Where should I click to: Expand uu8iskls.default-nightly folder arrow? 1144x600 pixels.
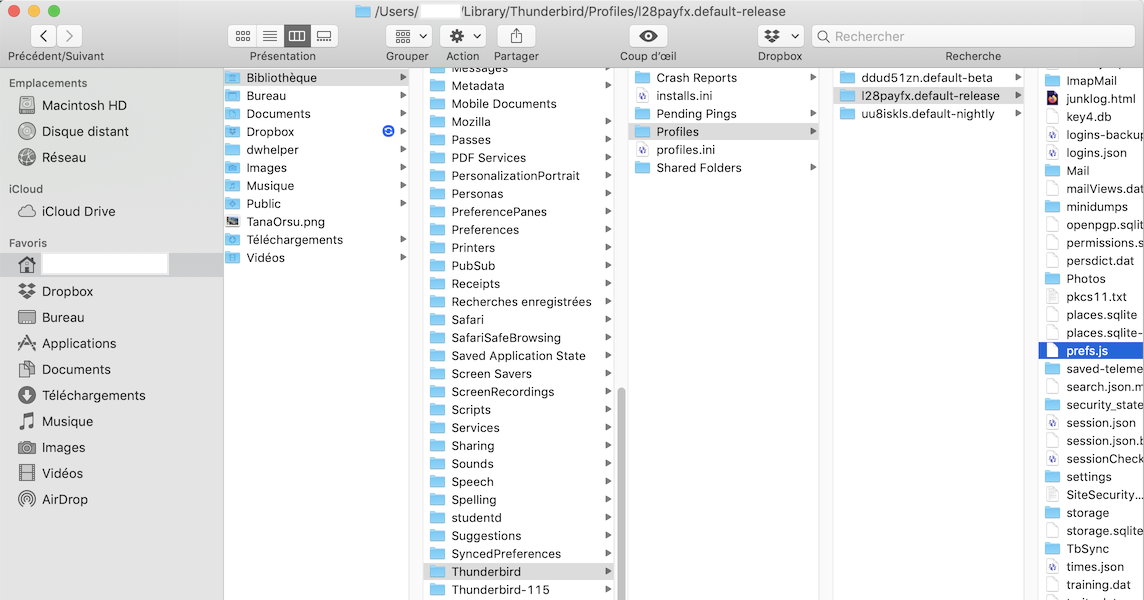pos(1018,114)
